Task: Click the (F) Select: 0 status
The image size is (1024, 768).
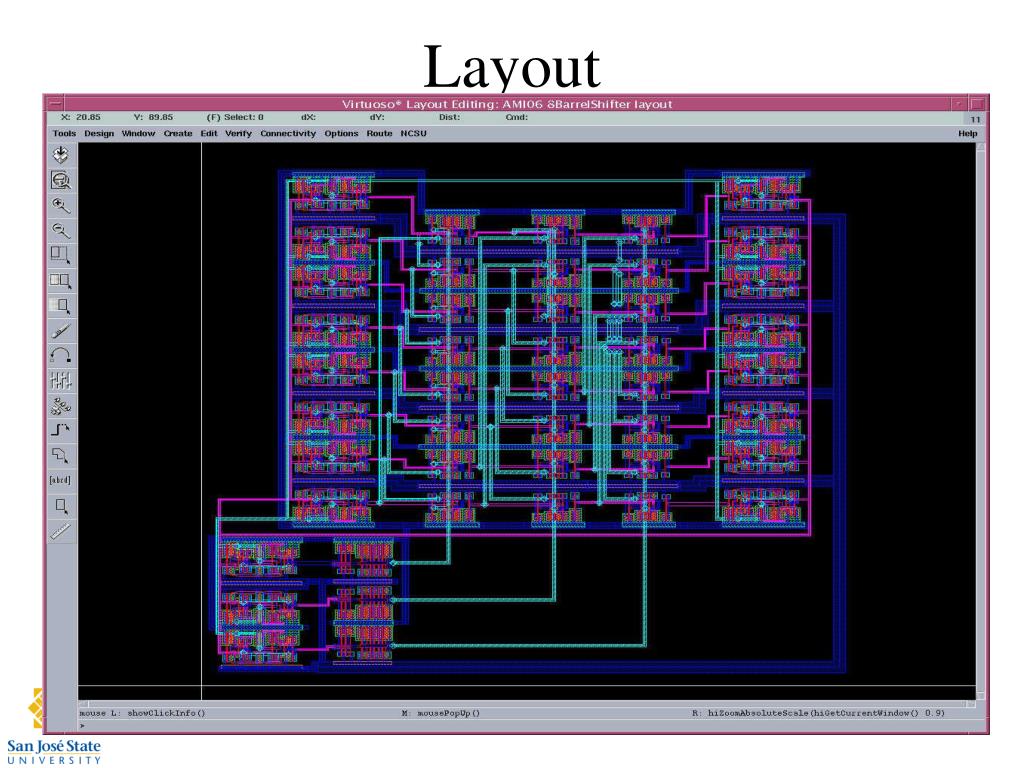Action: [235, 118]
